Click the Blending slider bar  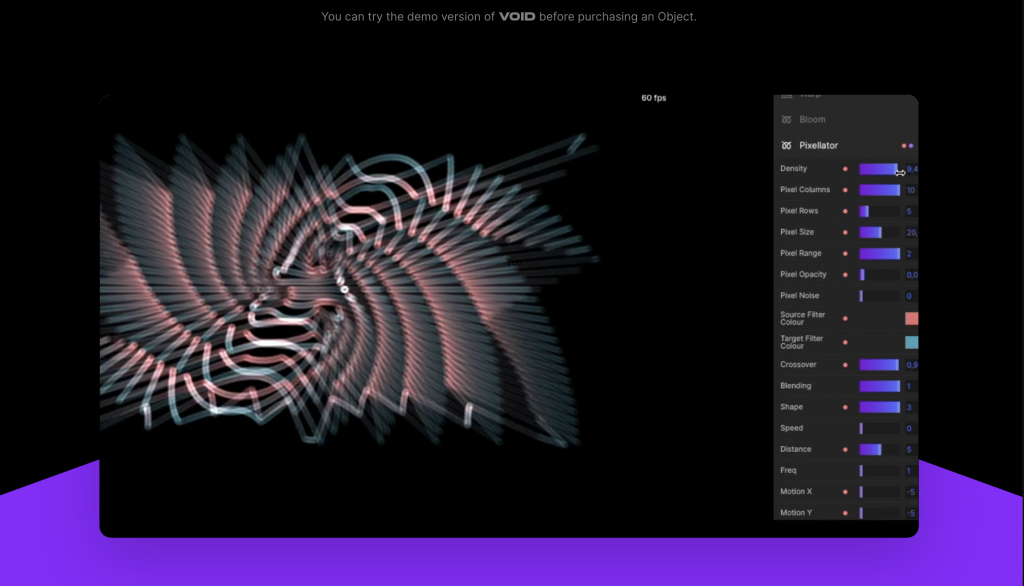(x=879, y=386)
